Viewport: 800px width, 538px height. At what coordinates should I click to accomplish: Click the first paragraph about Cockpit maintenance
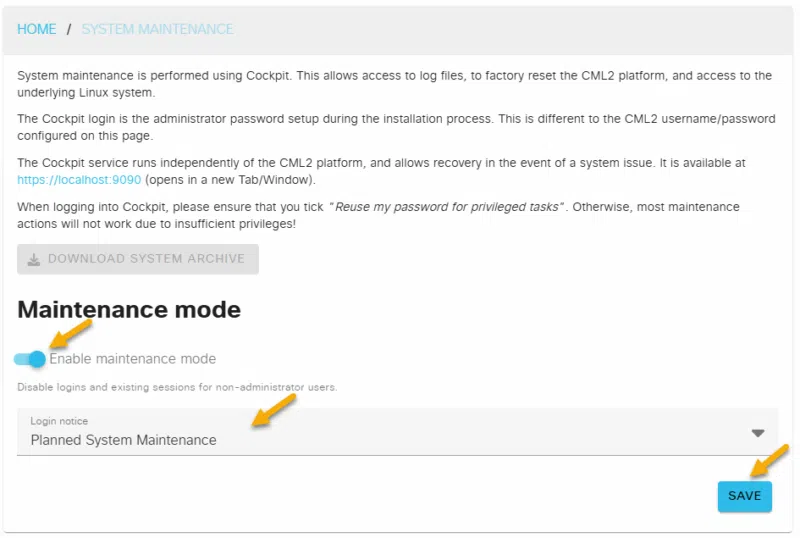click(x=394, y=84)
